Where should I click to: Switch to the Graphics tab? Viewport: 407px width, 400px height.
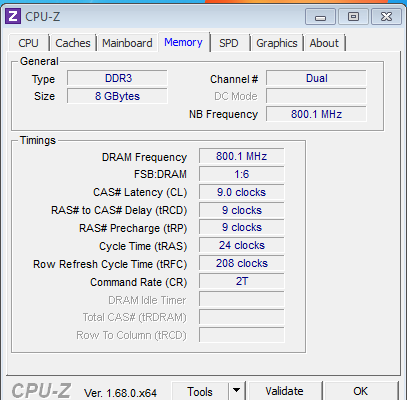pos(277,43)
